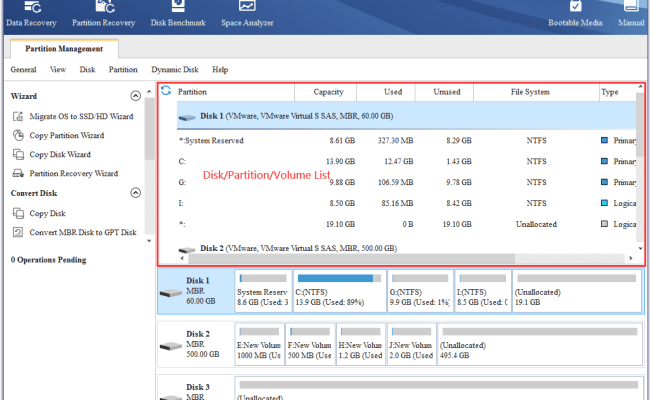Select the I: partition row
Screen dimensions: 650x400
coord(407,204)
